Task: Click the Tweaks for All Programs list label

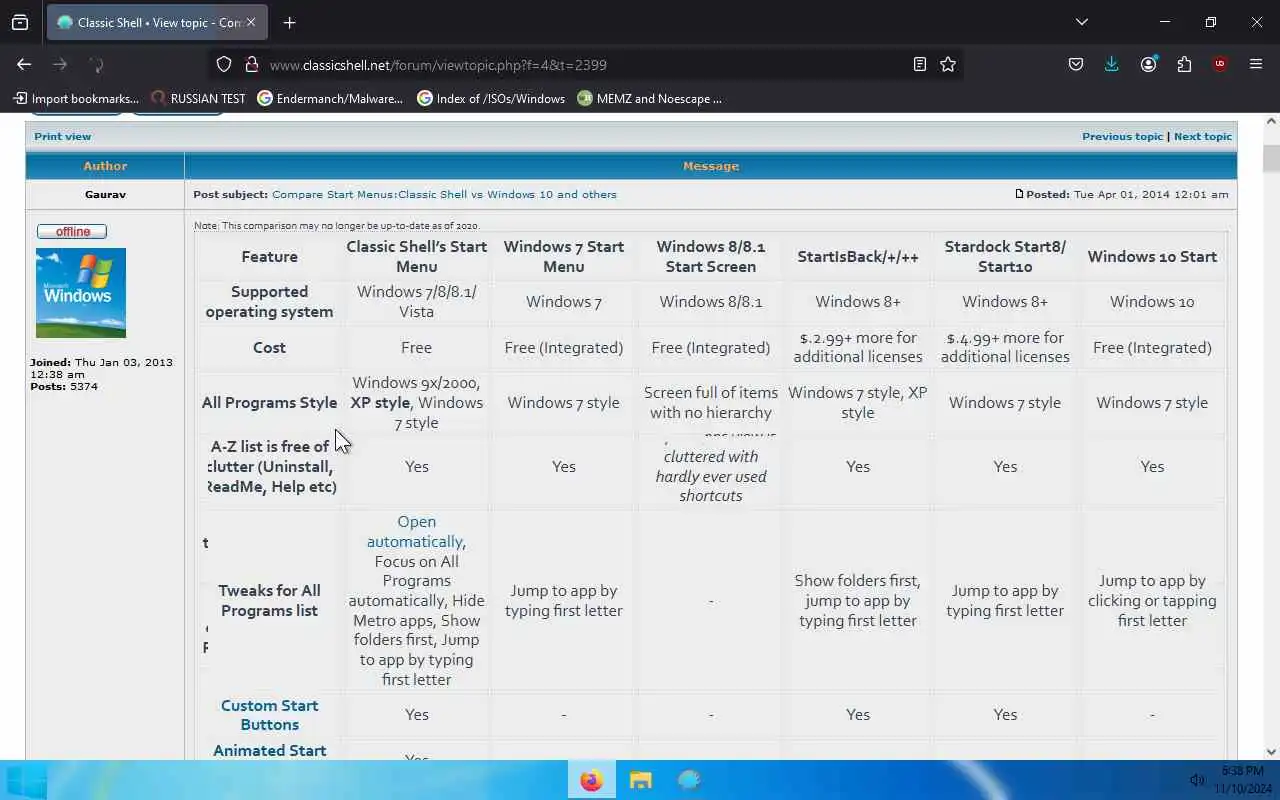Action: 269,601
